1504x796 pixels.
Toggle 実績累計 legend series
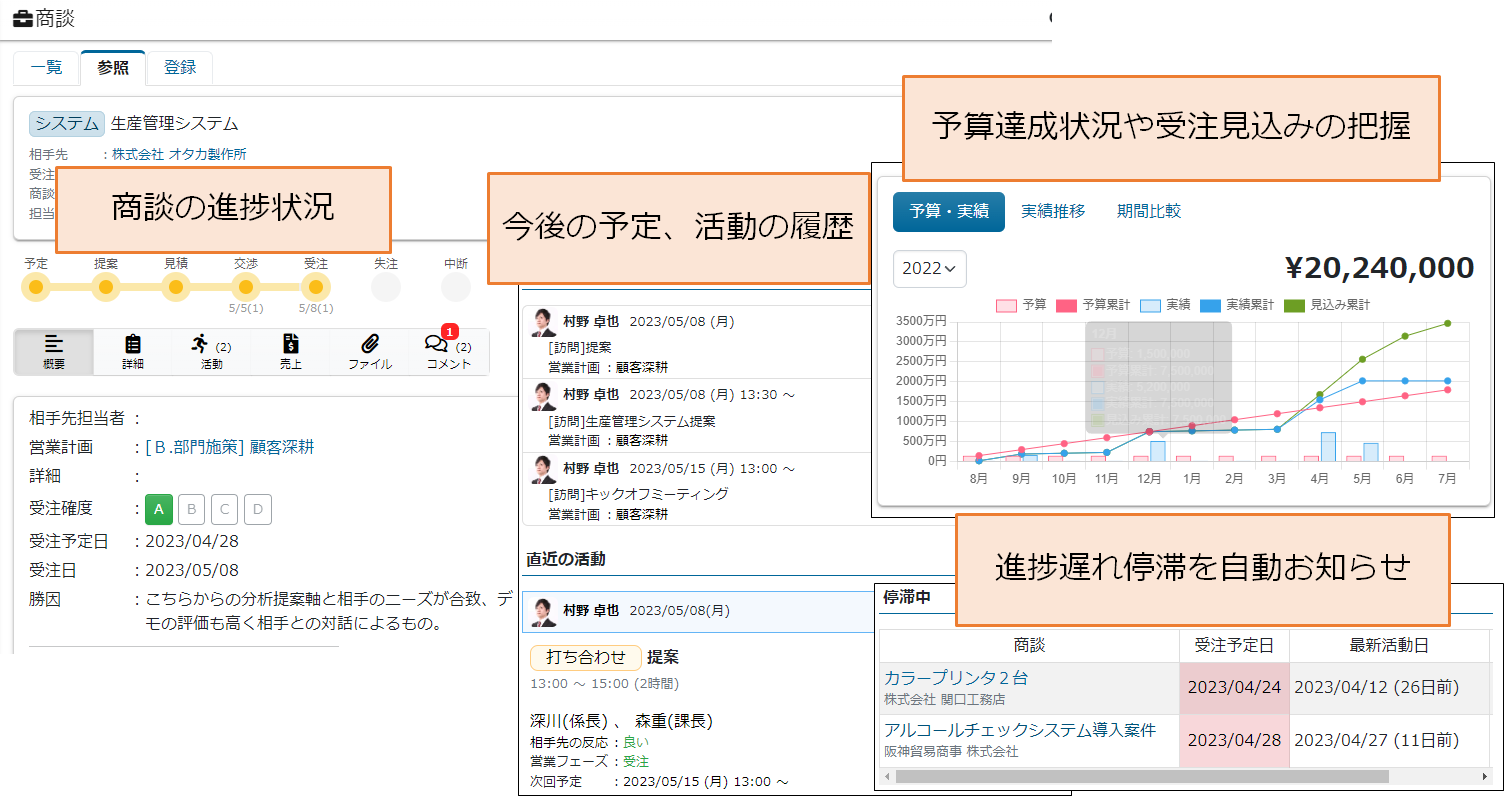[1239, 305]
